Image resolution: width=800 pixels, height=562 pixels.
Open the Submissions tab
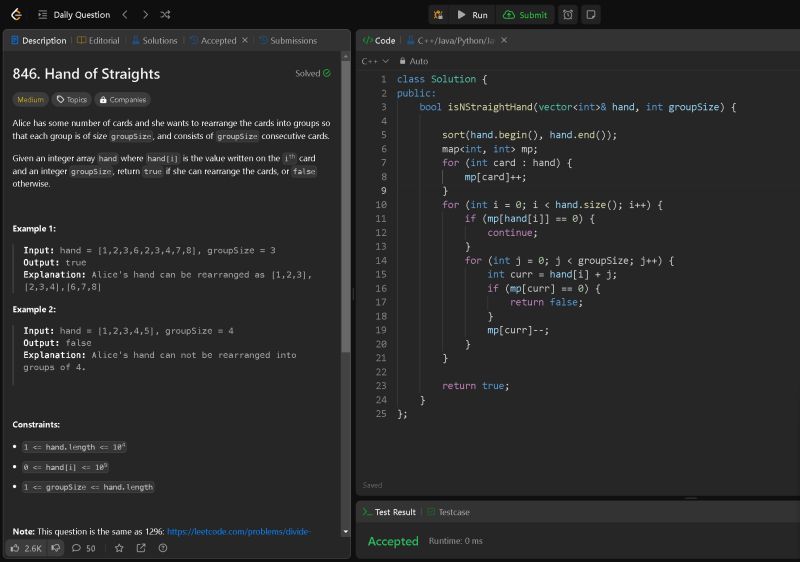[288, 41]
